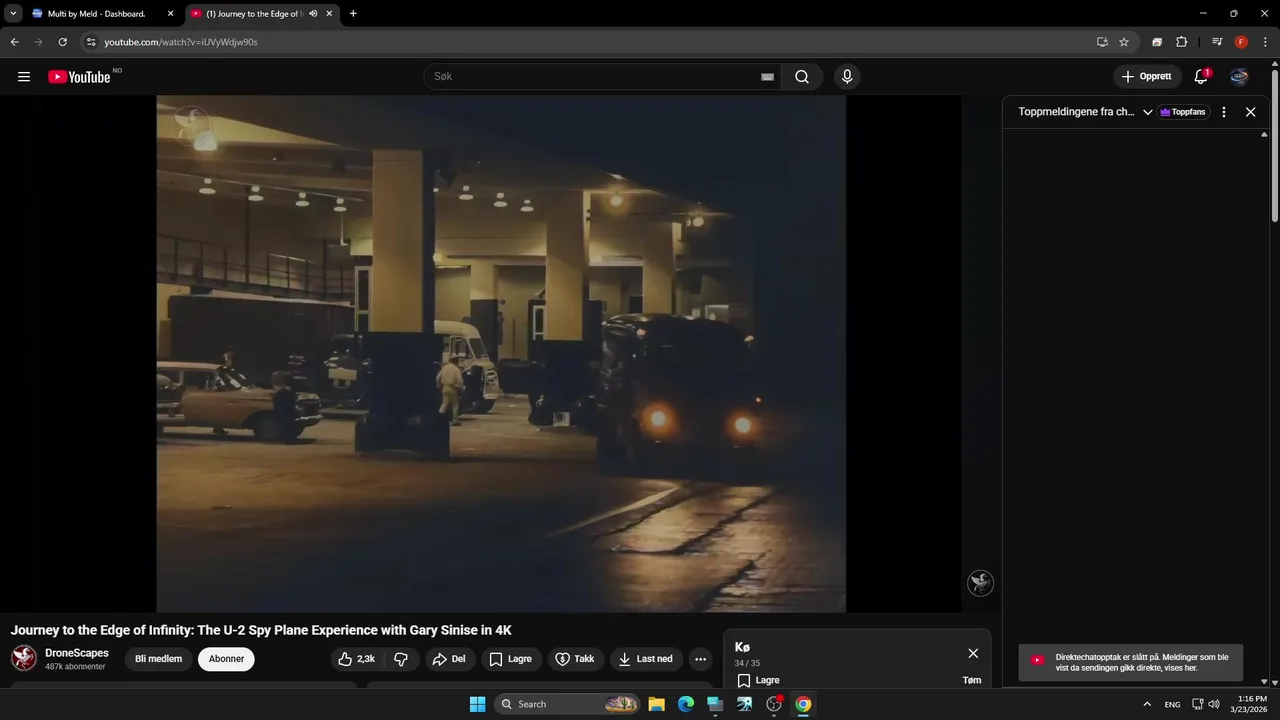1280x720 pixels.
Task: Reload the YouTube page
Action: point(62,42)
